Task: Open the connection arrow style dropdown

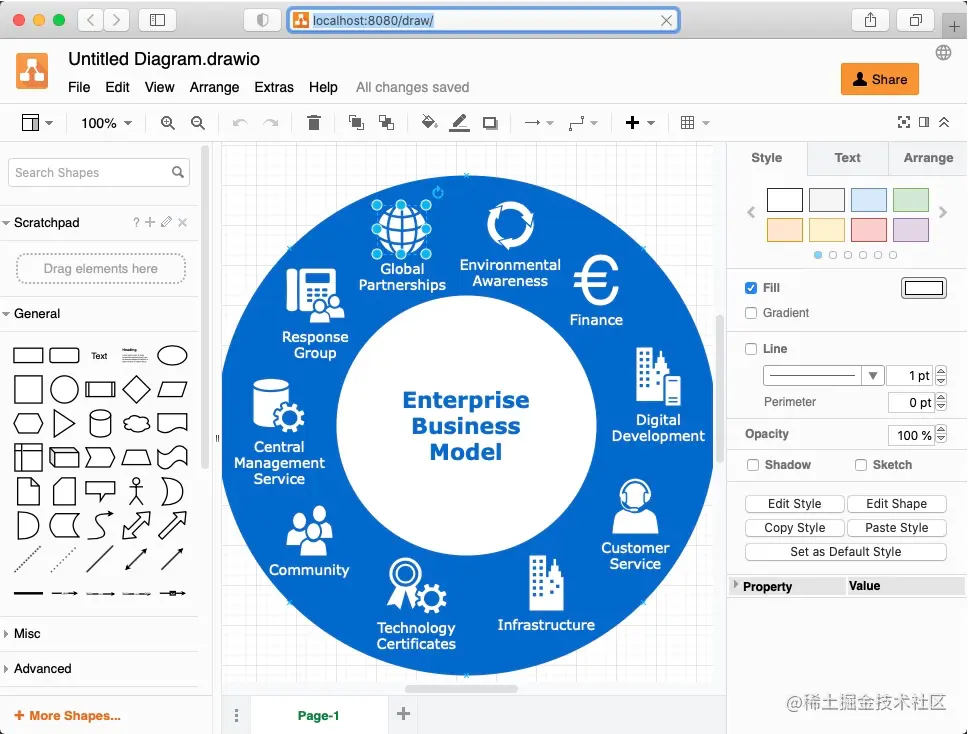Action: tap(539, 123)
